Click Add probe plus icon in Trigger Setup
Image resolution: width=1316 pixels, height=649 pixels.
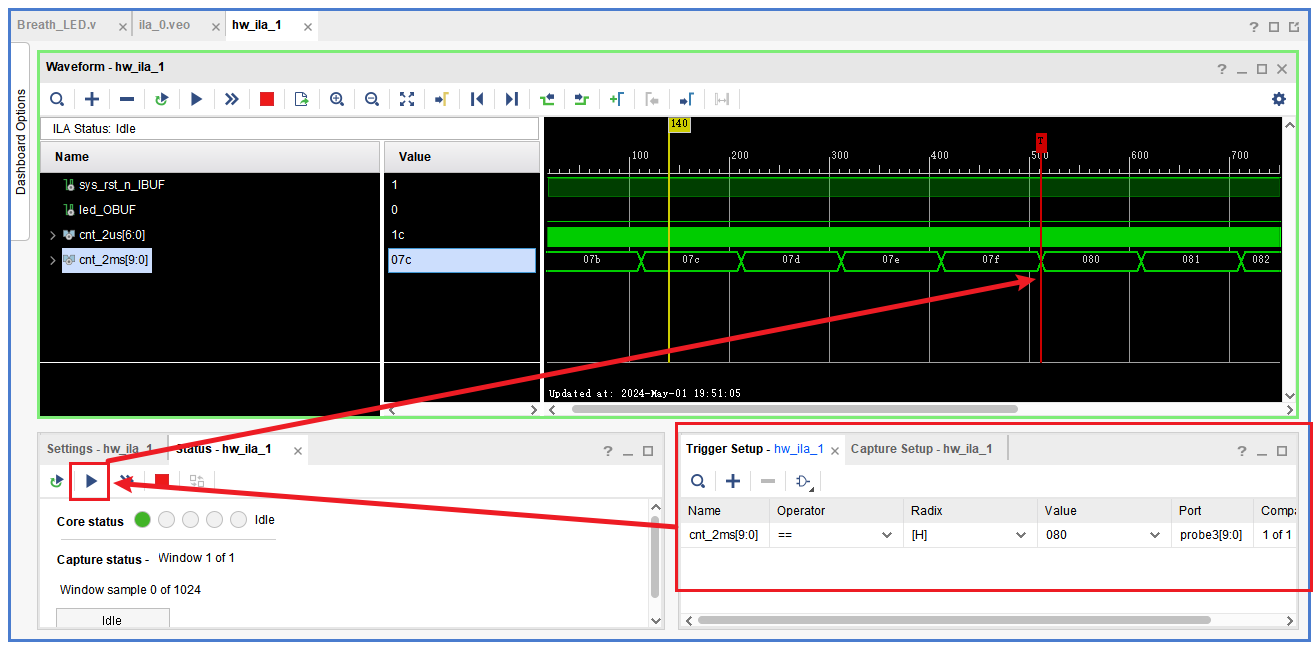click(x=733, y=481)
